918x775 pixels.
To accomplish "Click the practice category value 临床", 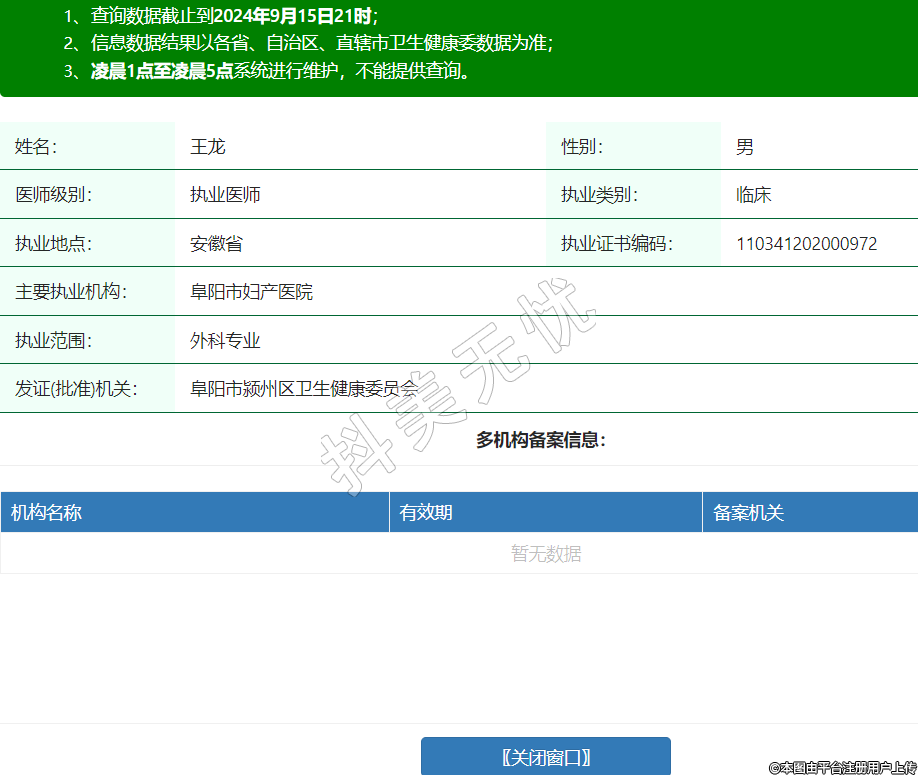I will 753,195.
